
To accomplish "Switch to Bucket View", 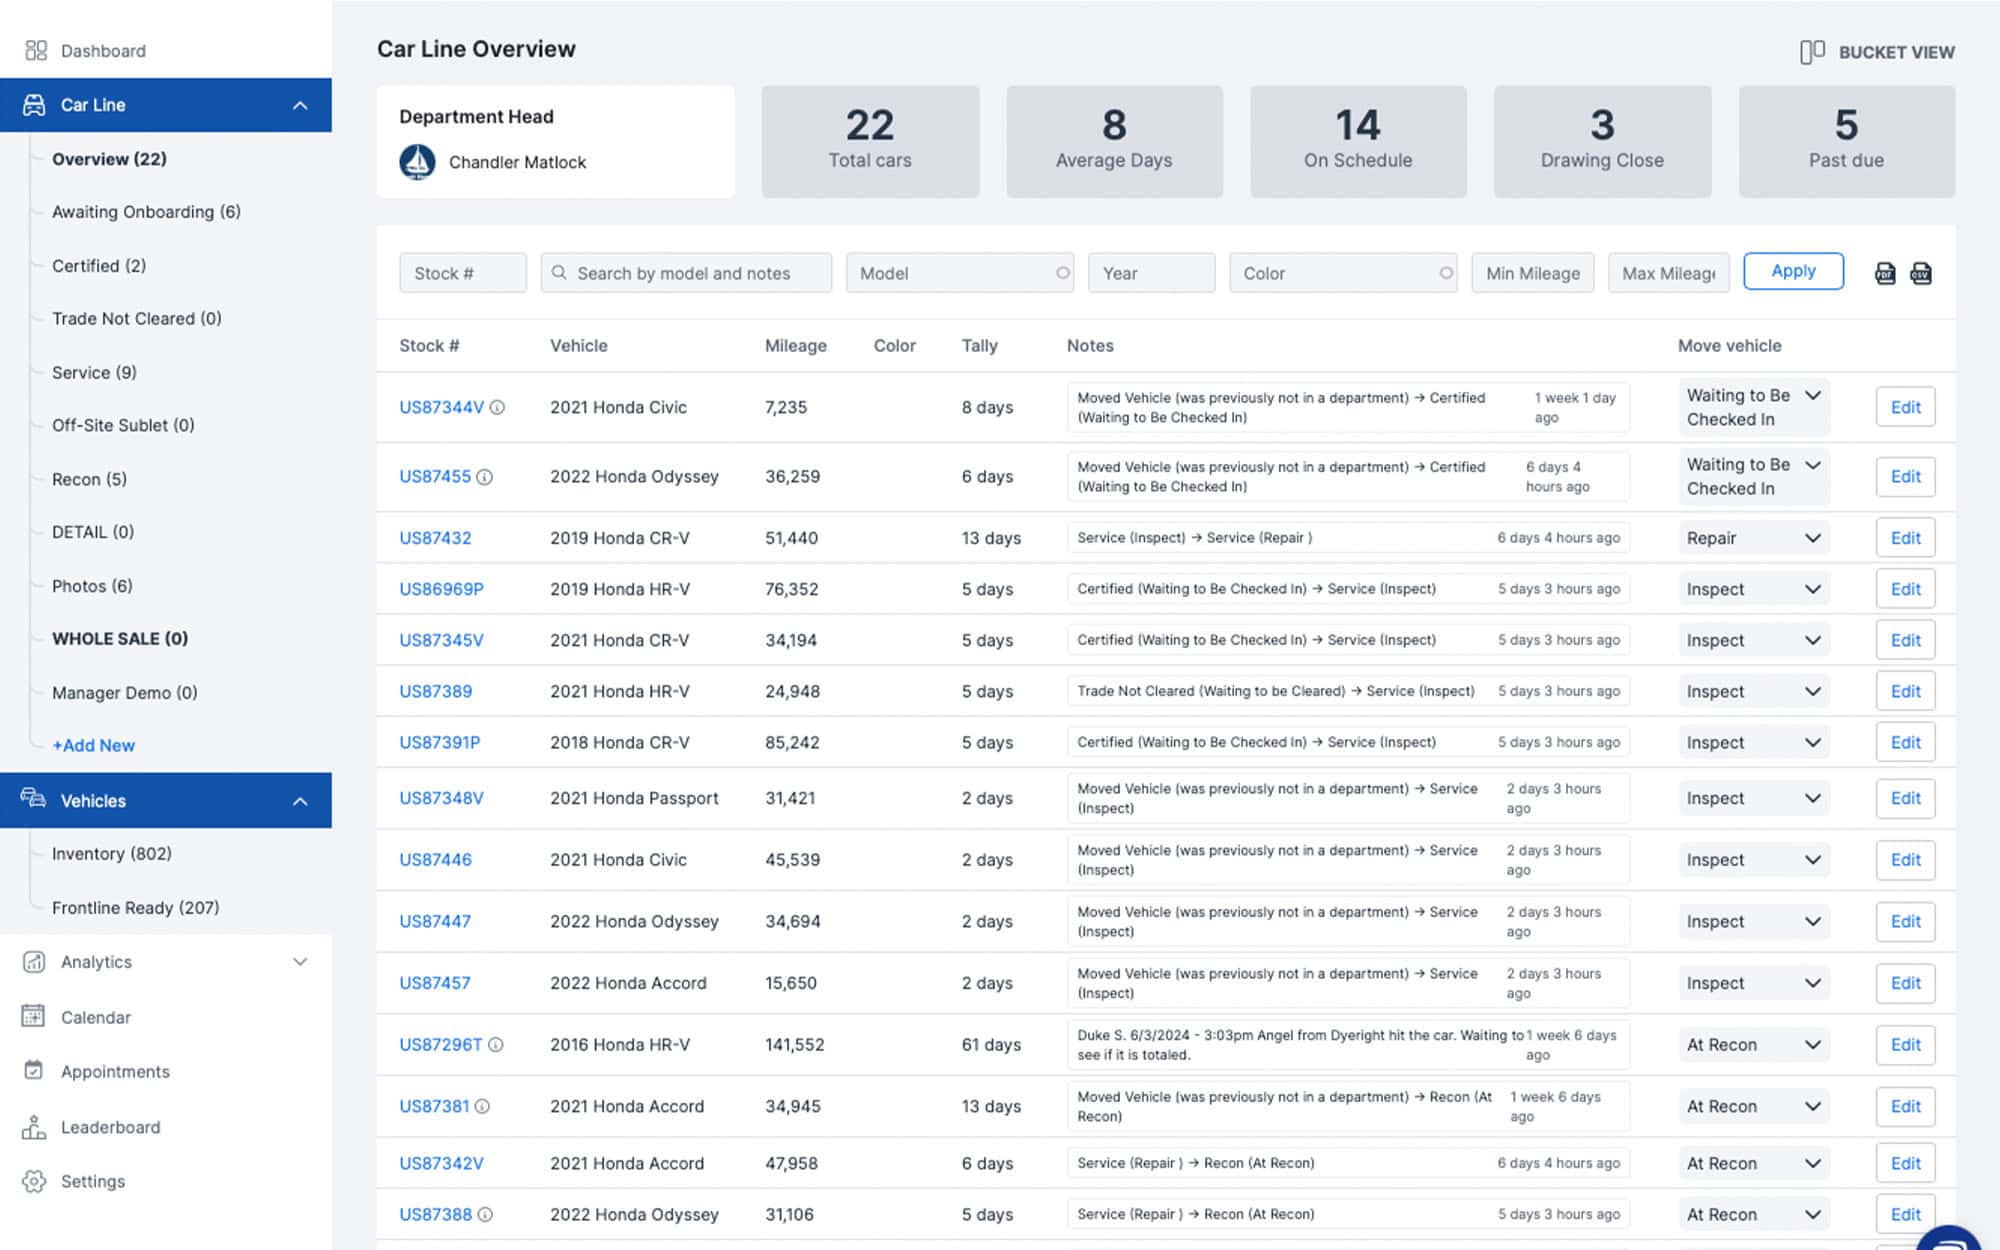I will point(1877,52).
